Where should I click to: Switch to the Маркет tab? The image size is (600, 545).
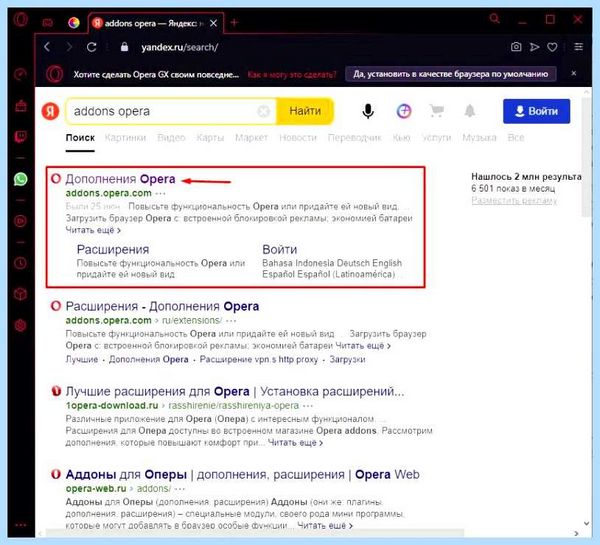point(251,138)
